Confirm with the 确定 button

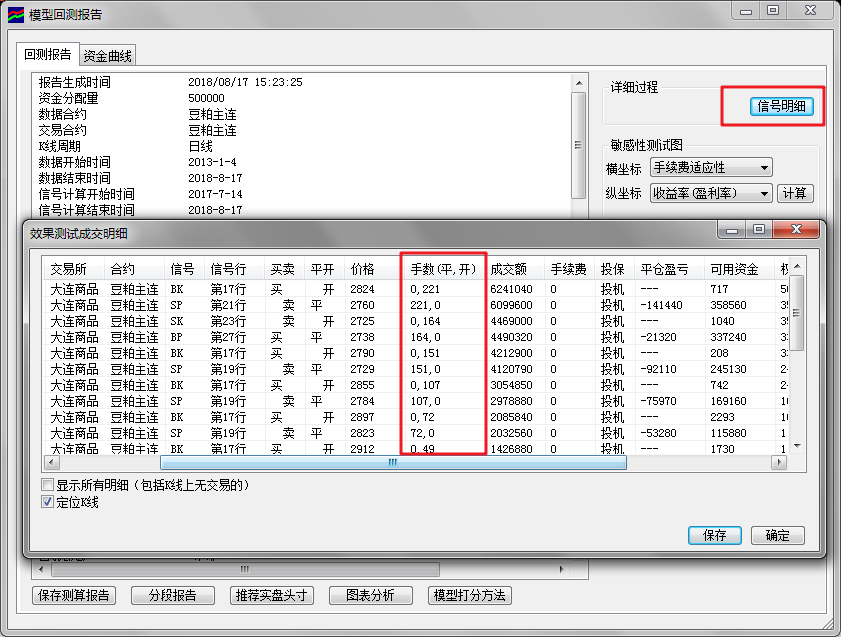778,535
